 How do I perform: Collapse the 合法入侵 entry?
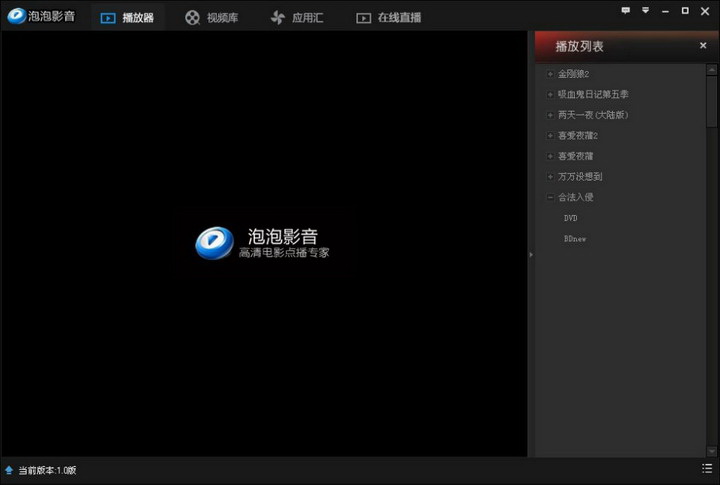coord(550,197)
